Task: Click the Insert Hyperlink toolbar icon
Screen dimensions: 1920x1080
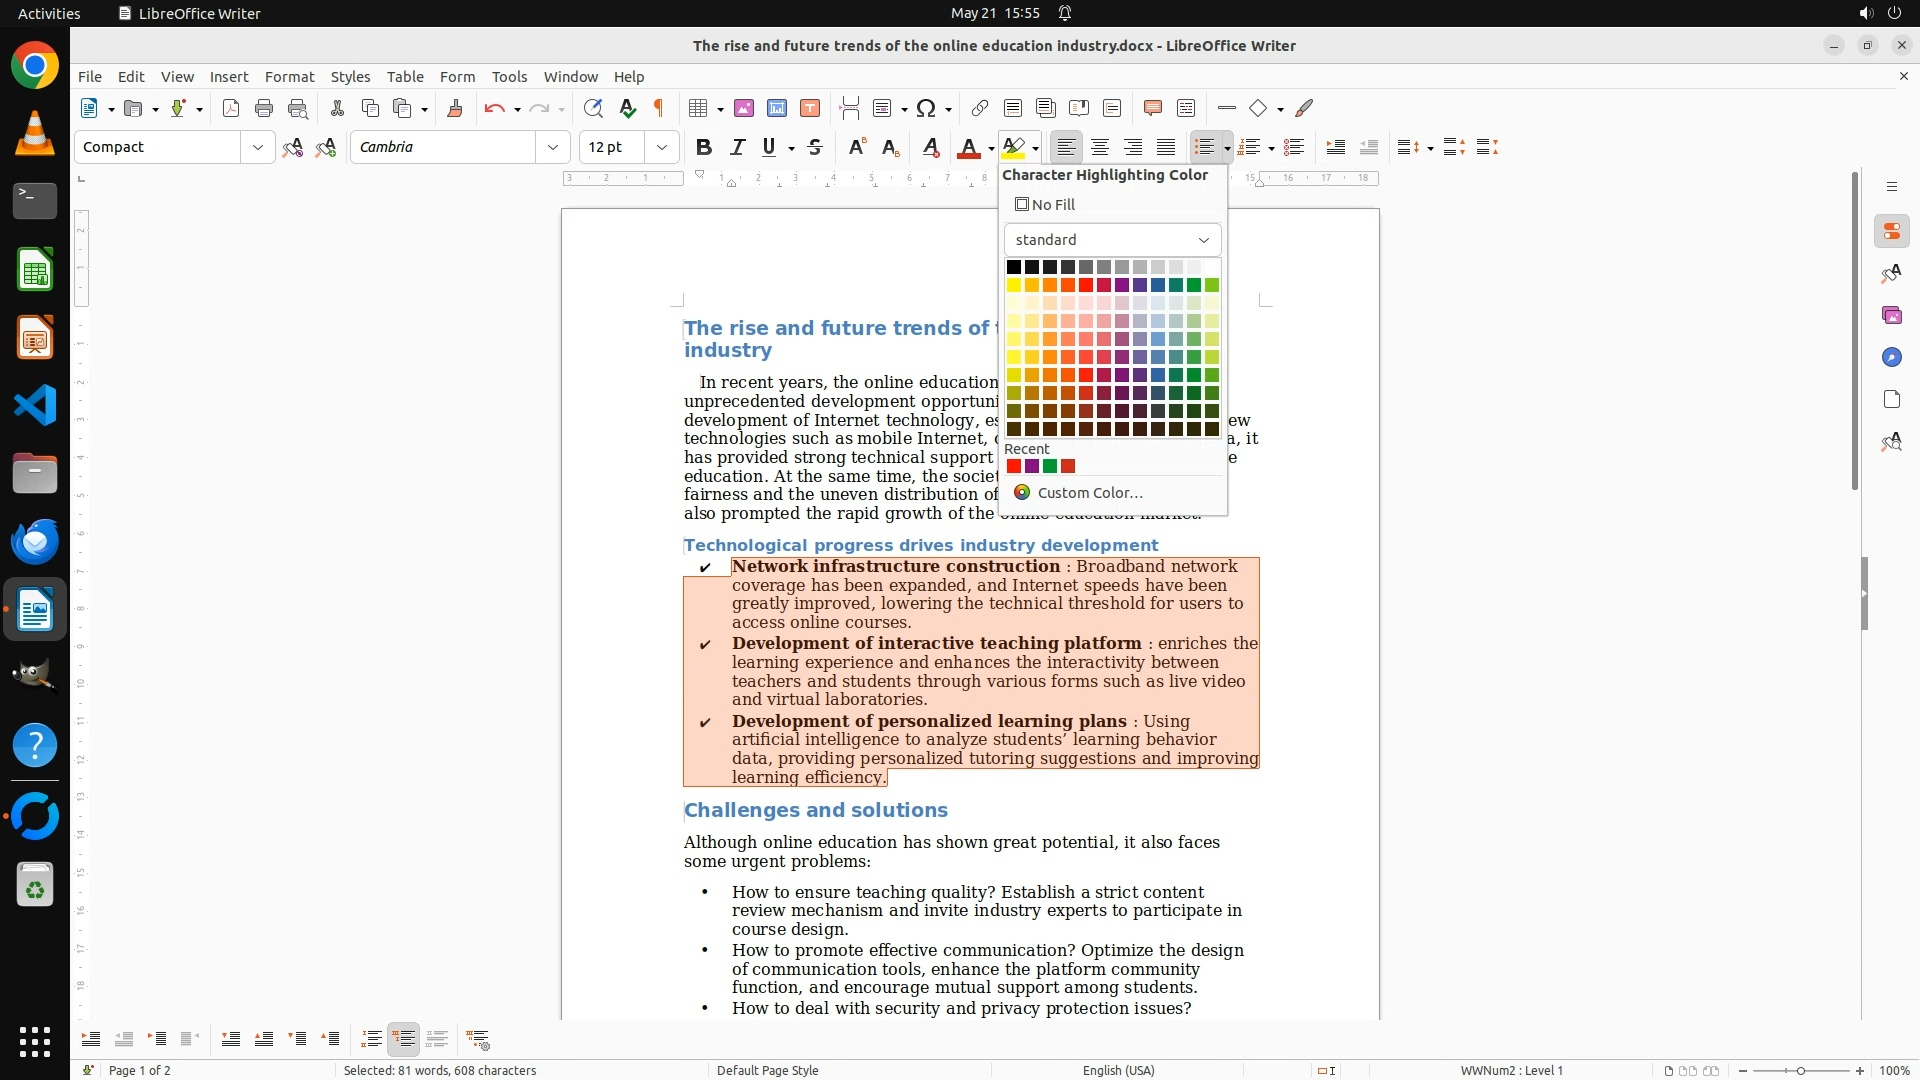Action: pyautogui.click(x=980, y=108)
